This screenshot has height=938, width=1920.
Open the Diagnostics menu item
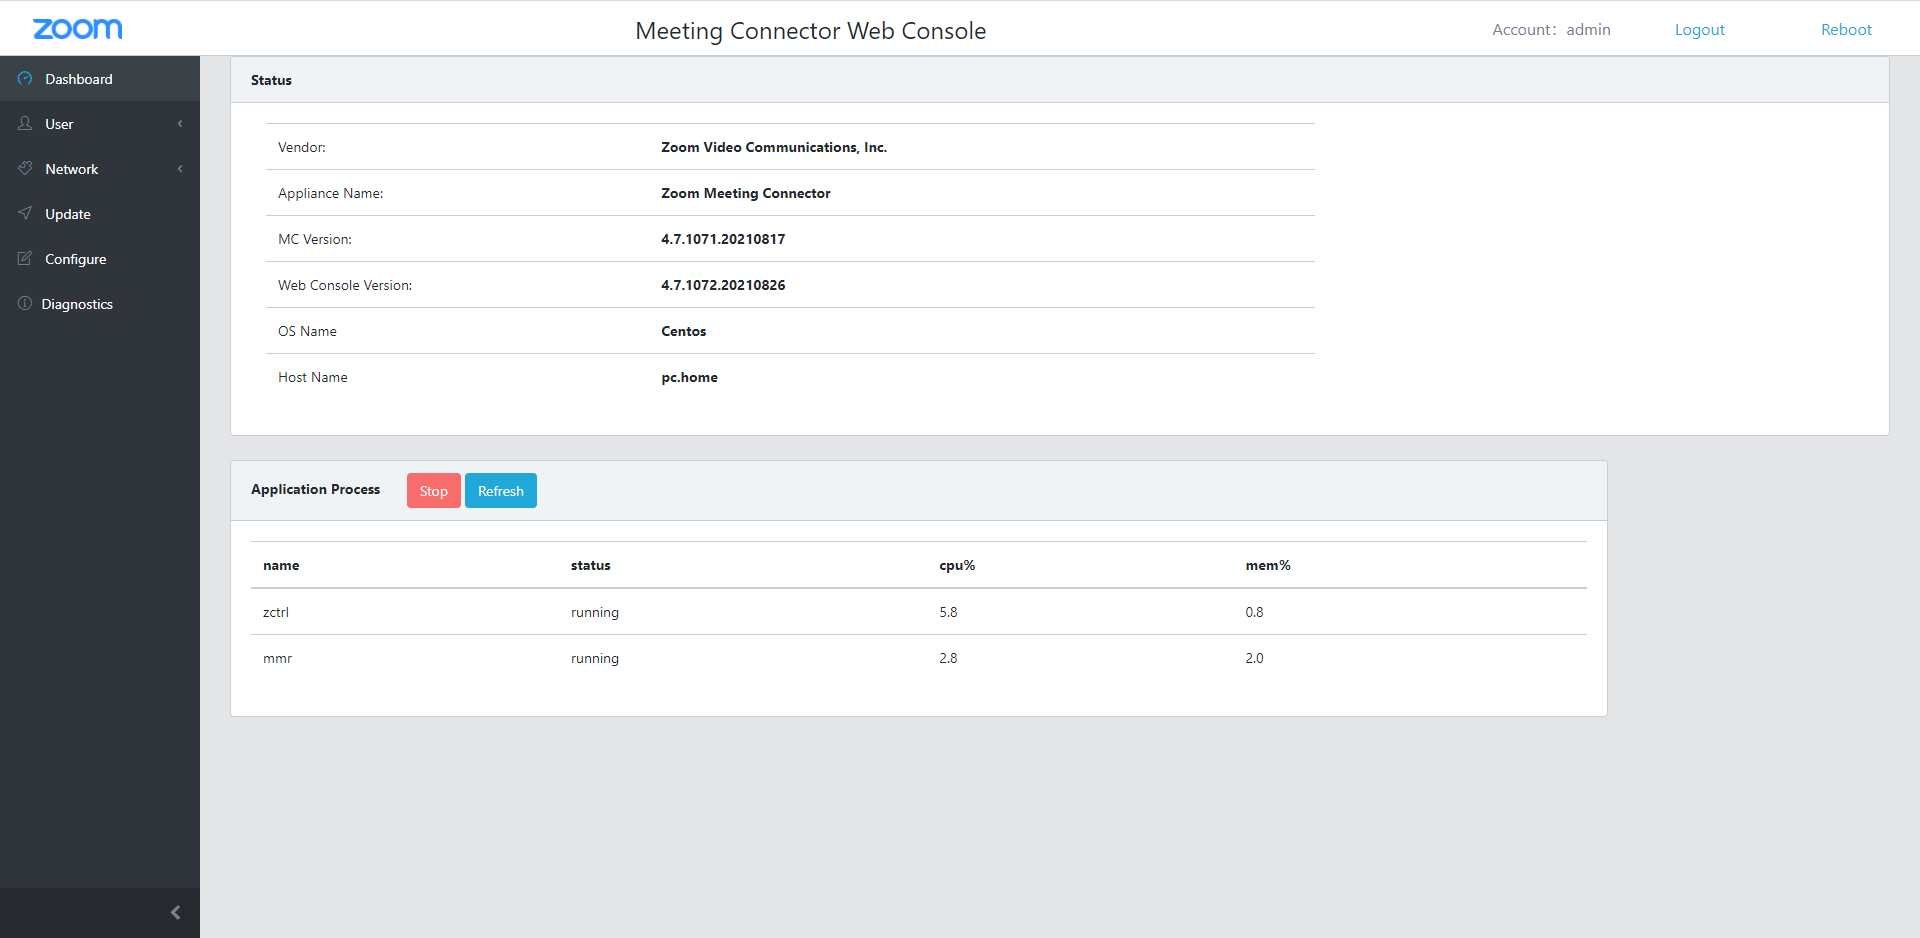pos(100,304)
